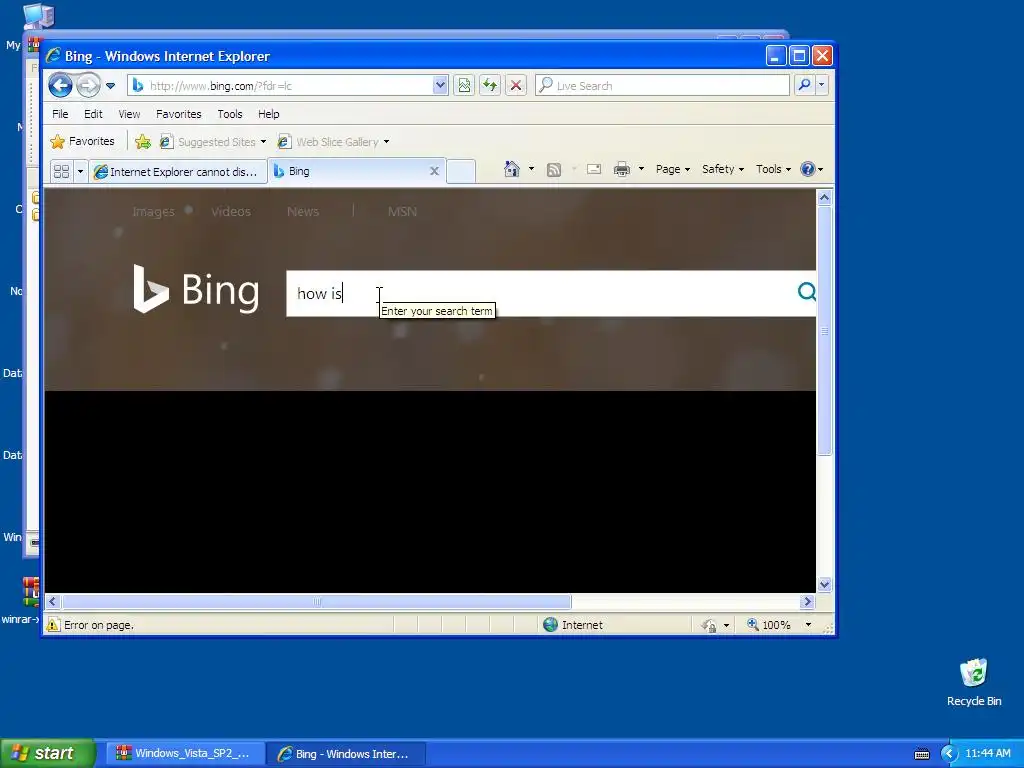The width and height of the screenshot is (1024, 768).
Task: Click the Live Search box
Action: click(662, 86)
